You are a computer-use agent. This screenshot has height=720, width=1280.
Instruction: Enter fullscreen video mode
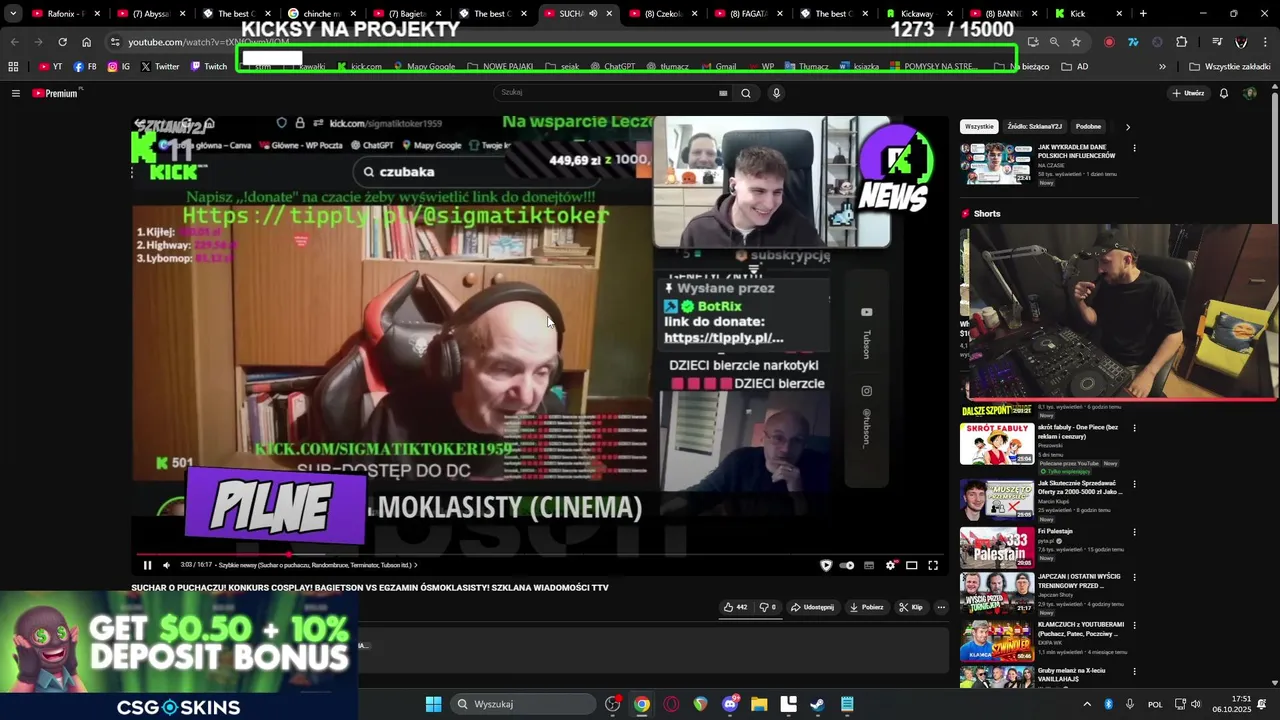[933, 565]
